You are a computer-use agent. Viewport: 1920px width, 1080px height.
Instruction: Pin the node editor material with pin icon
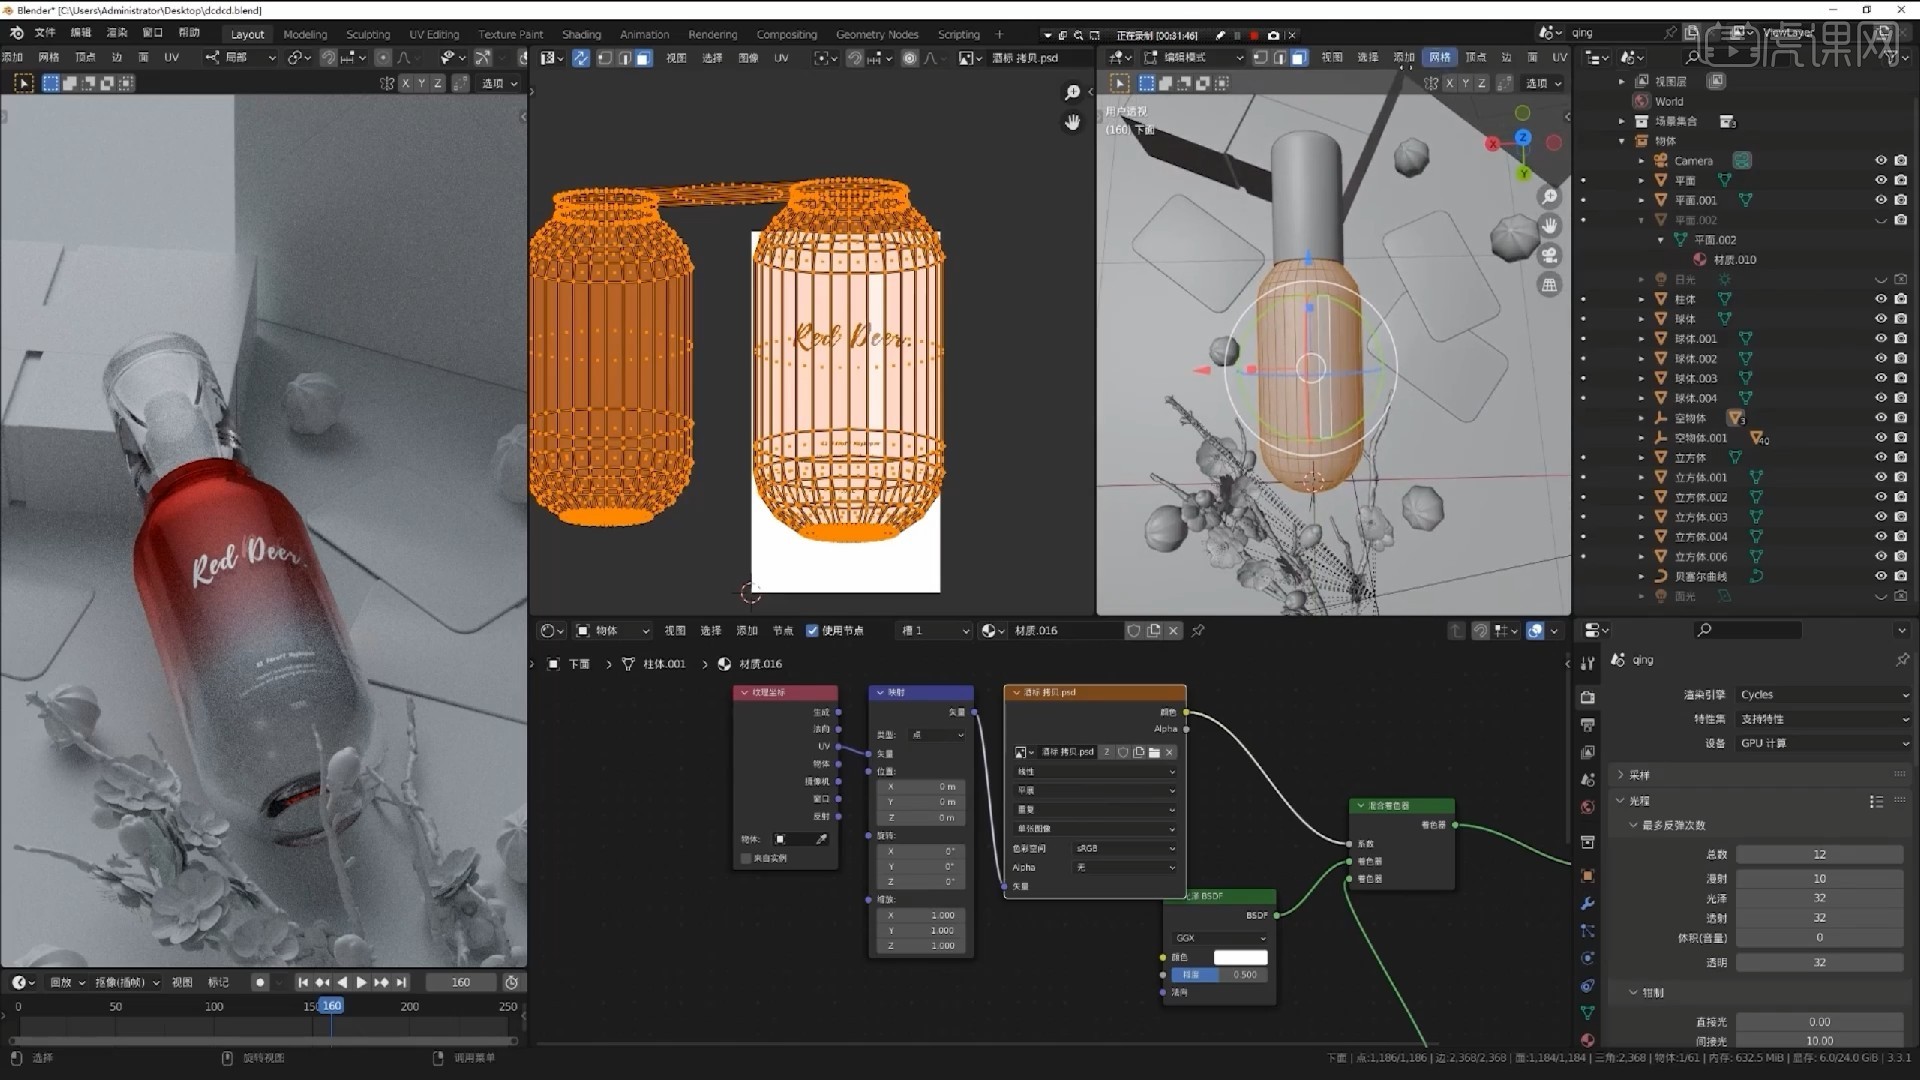pos(1198,631)
